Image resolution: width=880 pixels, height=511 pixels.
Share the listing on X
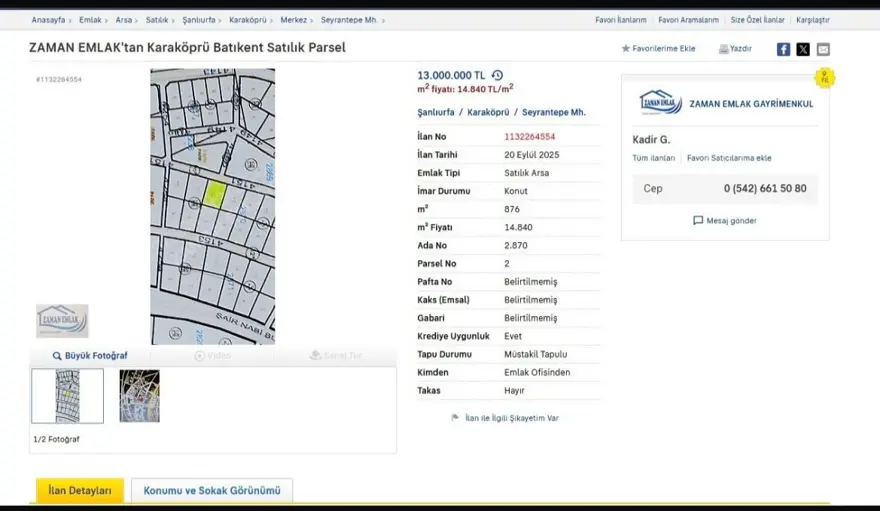(x=803, y=49)
